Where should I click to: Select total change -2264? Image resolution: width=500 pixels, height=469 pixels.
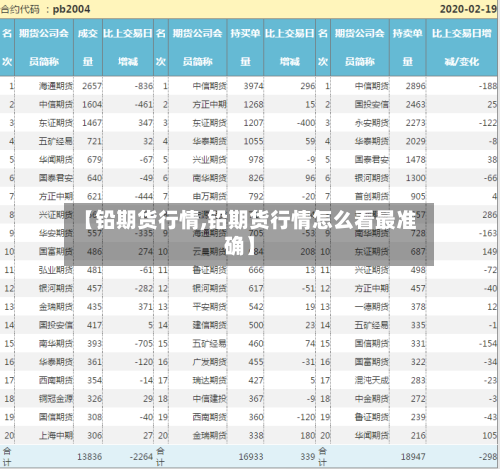point(141,457)
